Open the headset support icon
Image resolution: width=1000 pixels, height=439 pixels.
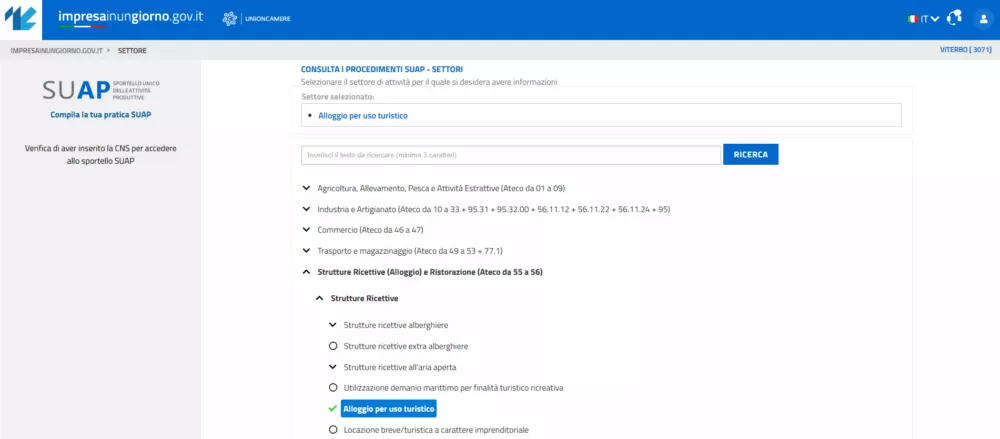pyautogui.click(x=954, y=19)
